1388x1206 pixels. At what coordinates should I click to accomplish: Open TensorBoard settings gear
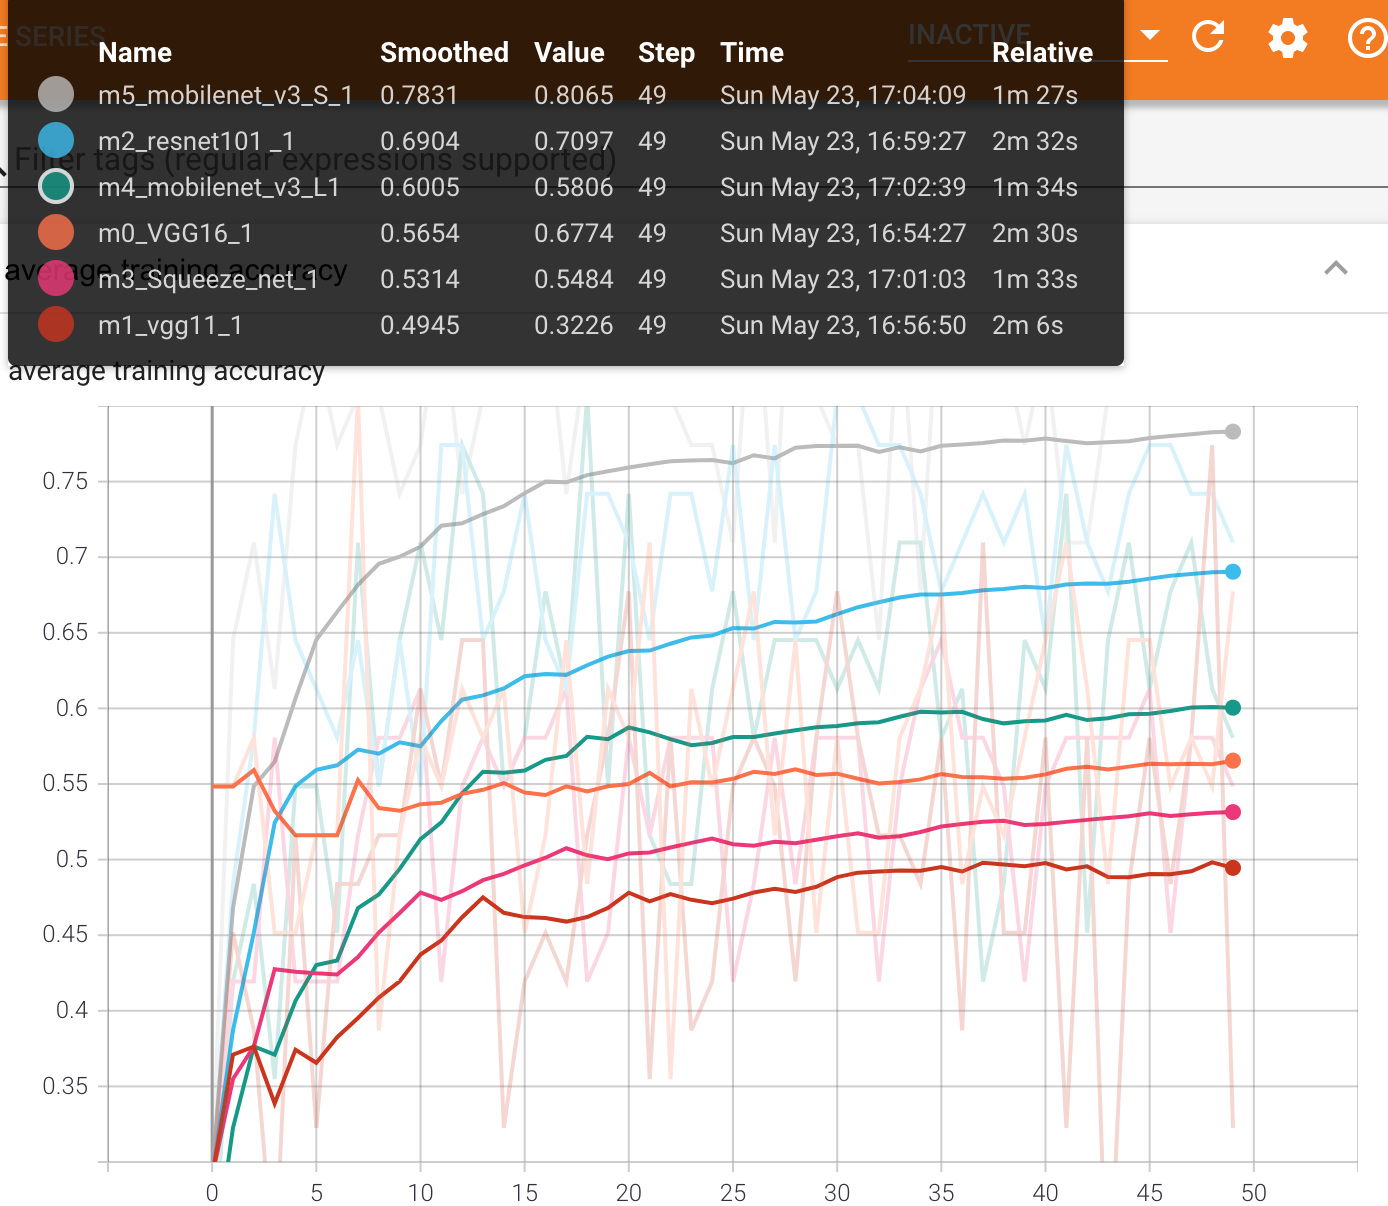[1288, 38]
